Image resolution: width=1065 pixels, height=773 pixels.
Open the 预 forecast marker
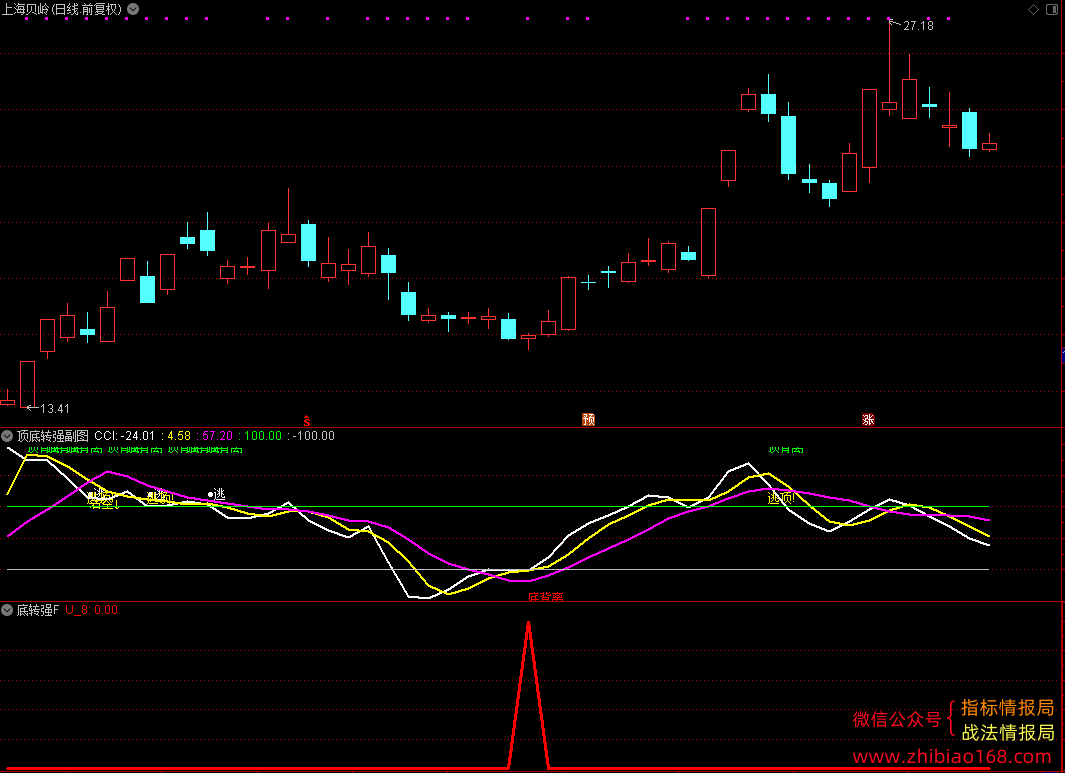point(588,420)
